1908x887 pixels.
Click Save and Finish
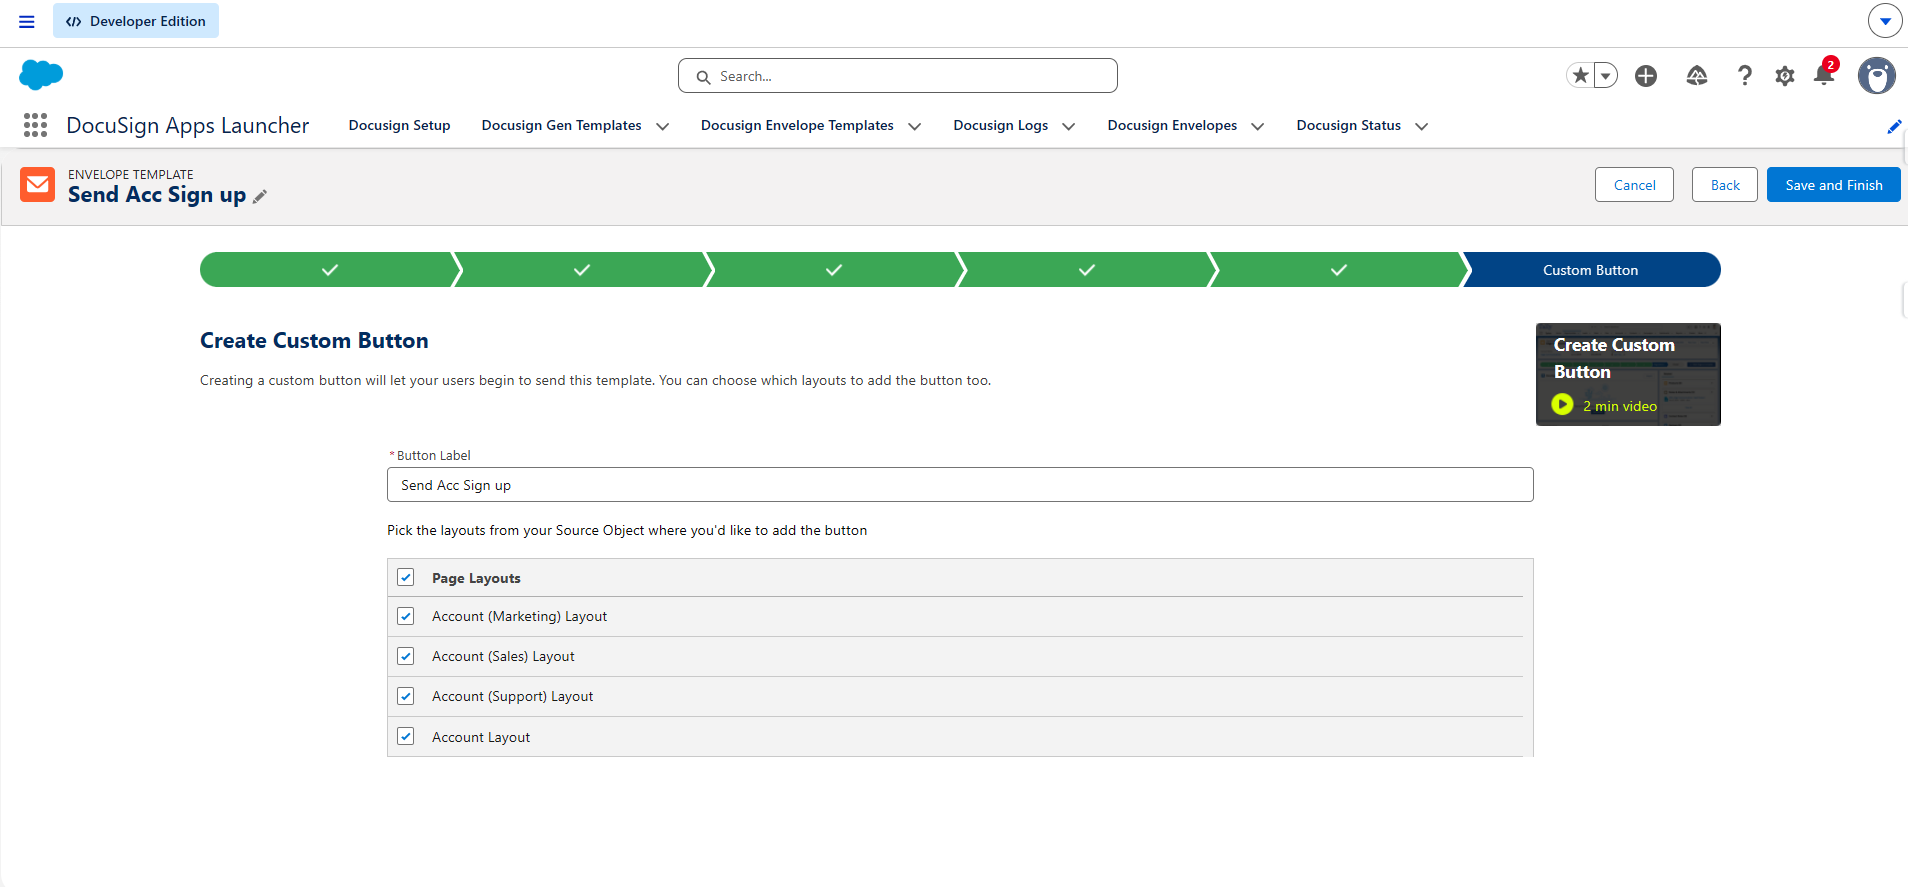(1834, 185)
